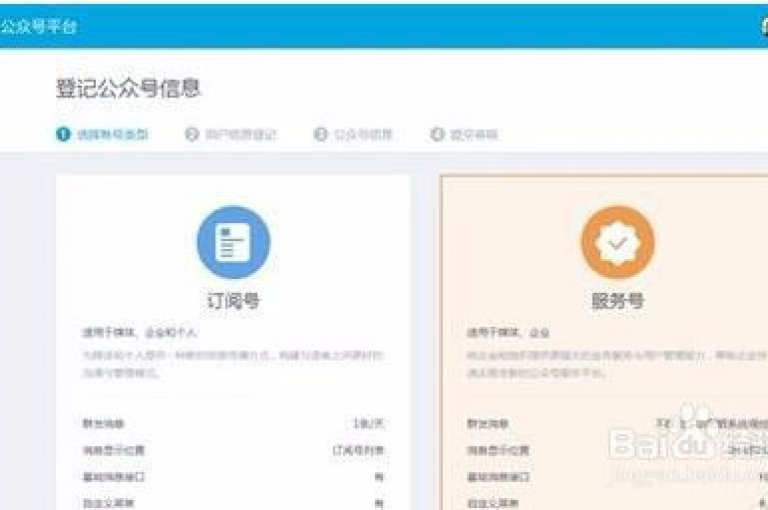Click 订阅号列表 value in 订阅号 card

tap(359, 450)
